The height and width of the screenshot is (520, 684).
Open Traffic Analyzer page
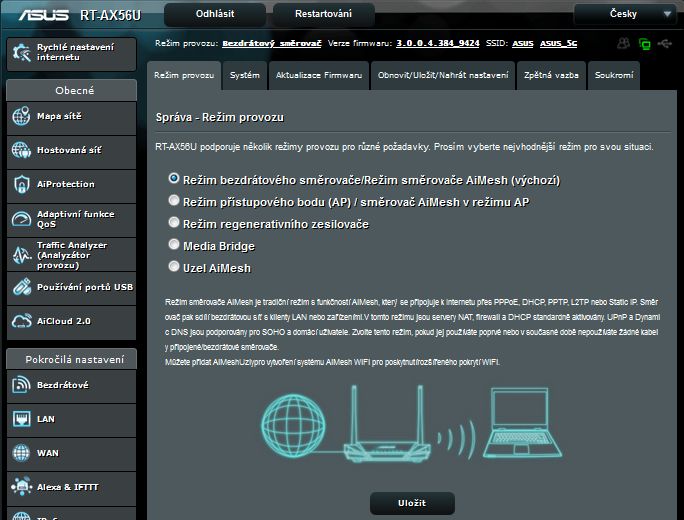pyautogui.click(x=69, y=254)
